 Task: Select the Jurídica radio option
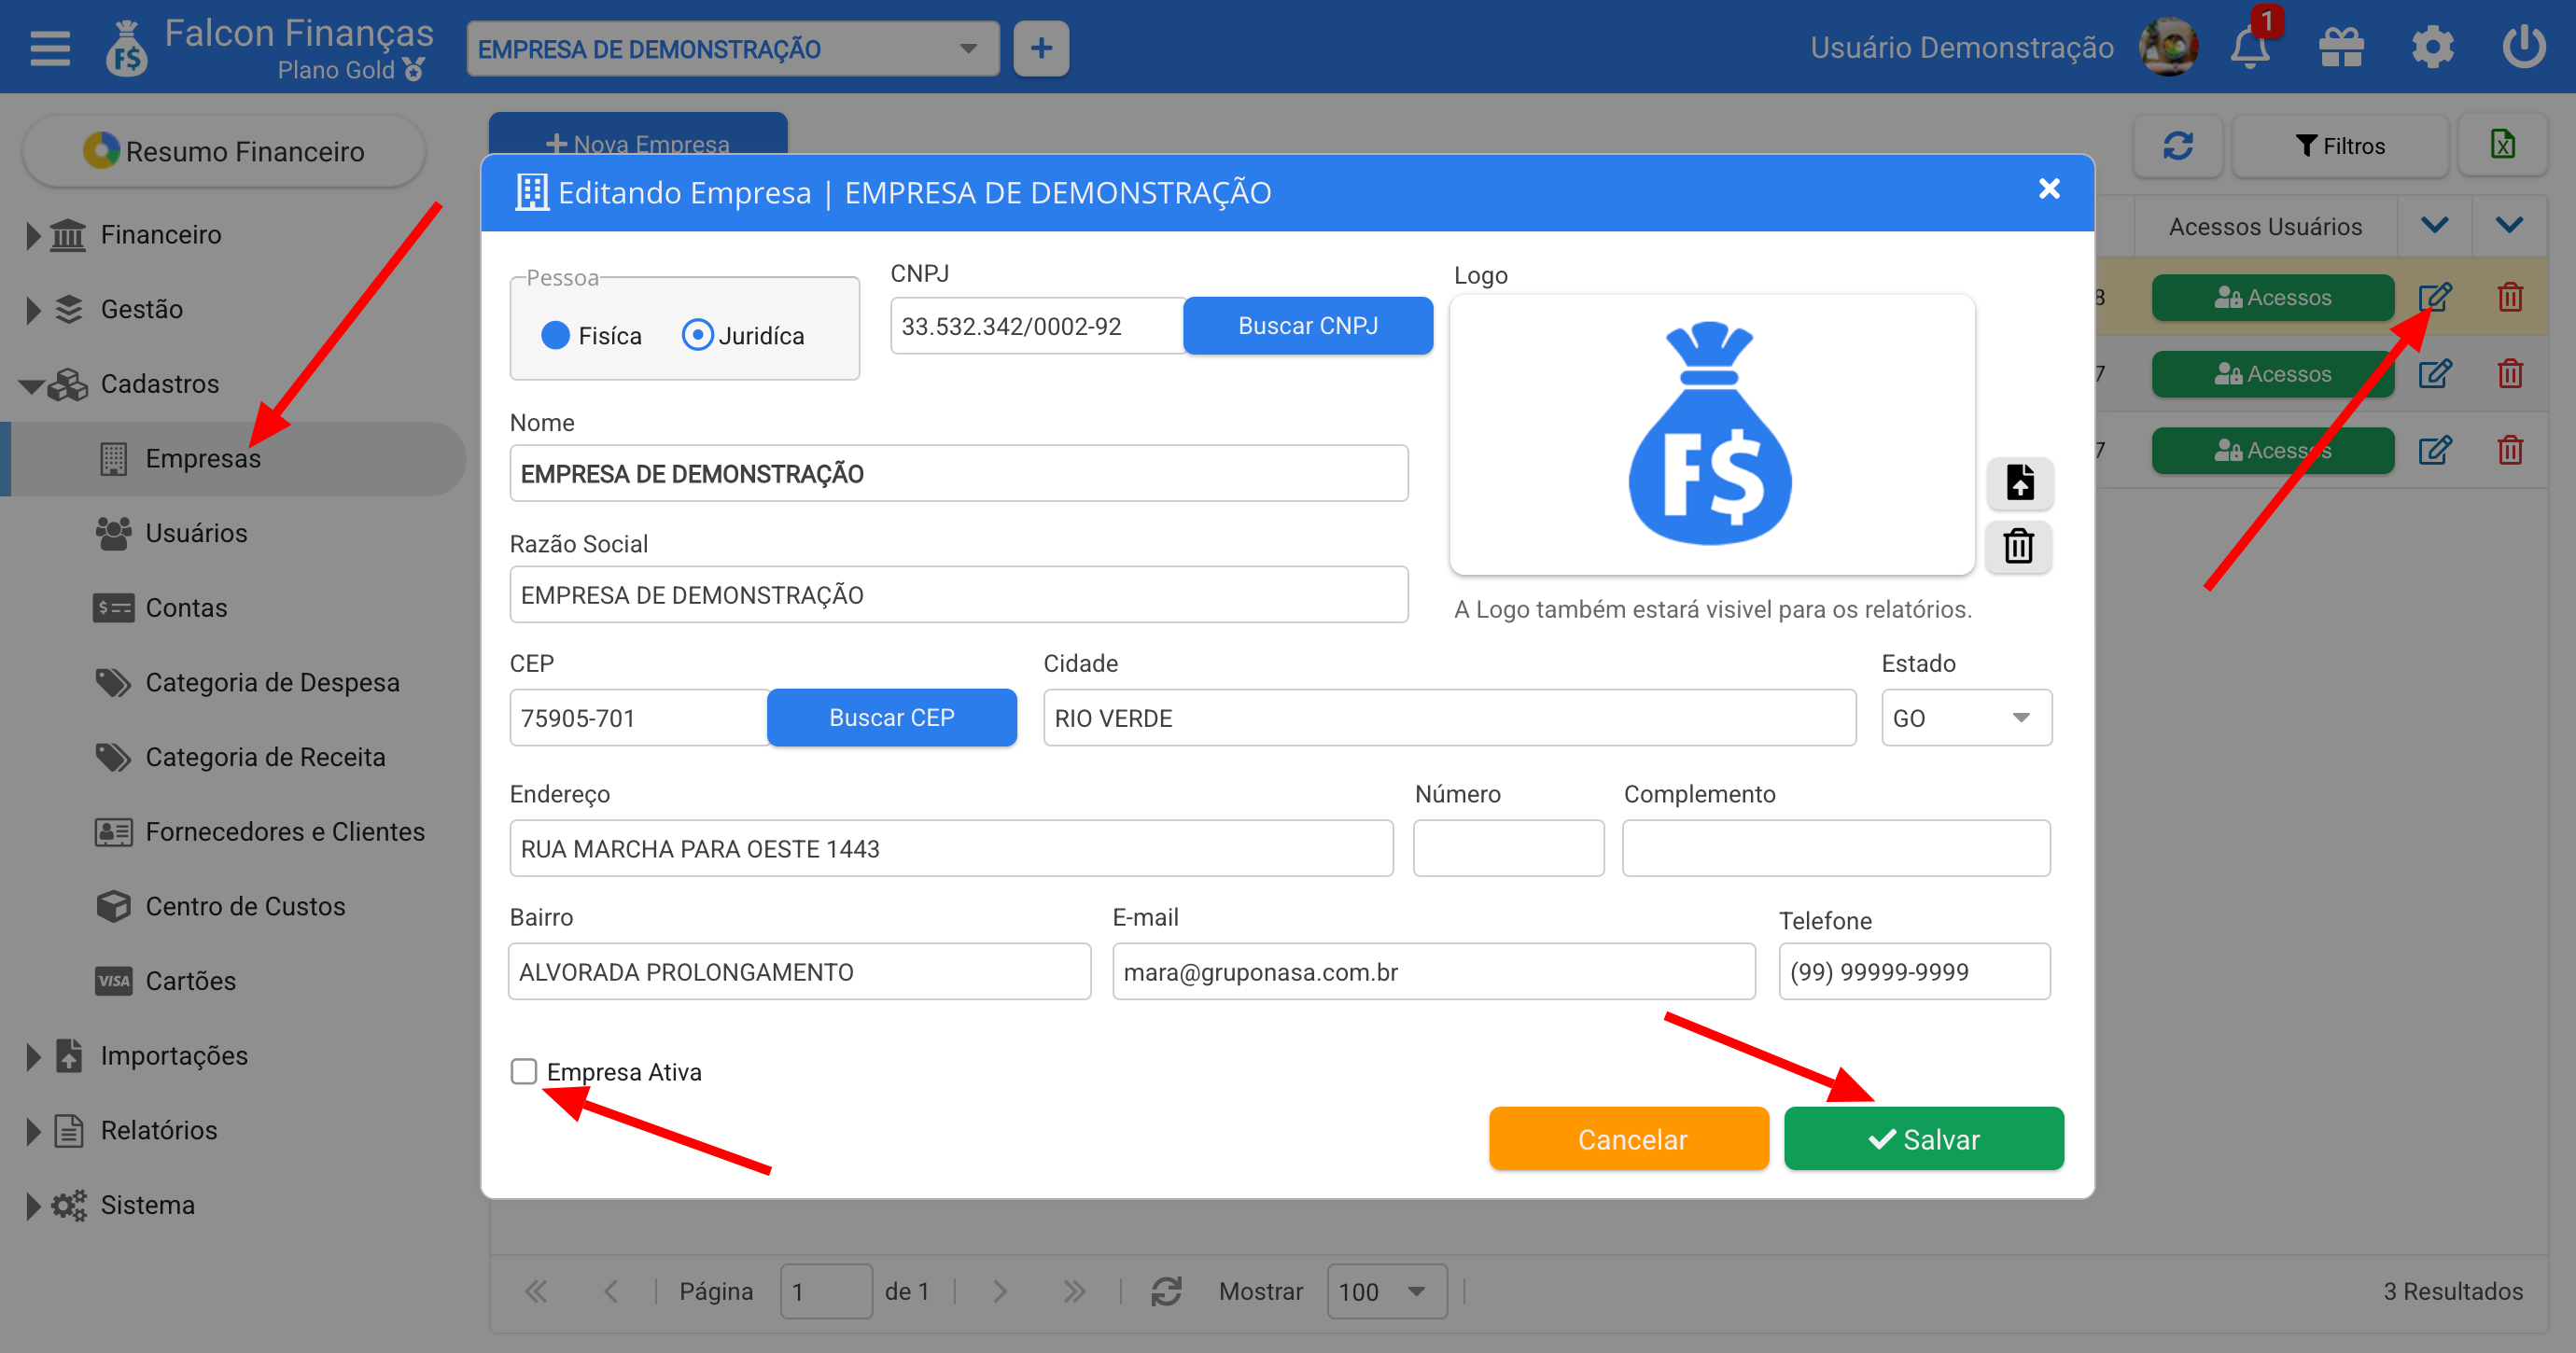pyautogui.click(x=697, y=335)
